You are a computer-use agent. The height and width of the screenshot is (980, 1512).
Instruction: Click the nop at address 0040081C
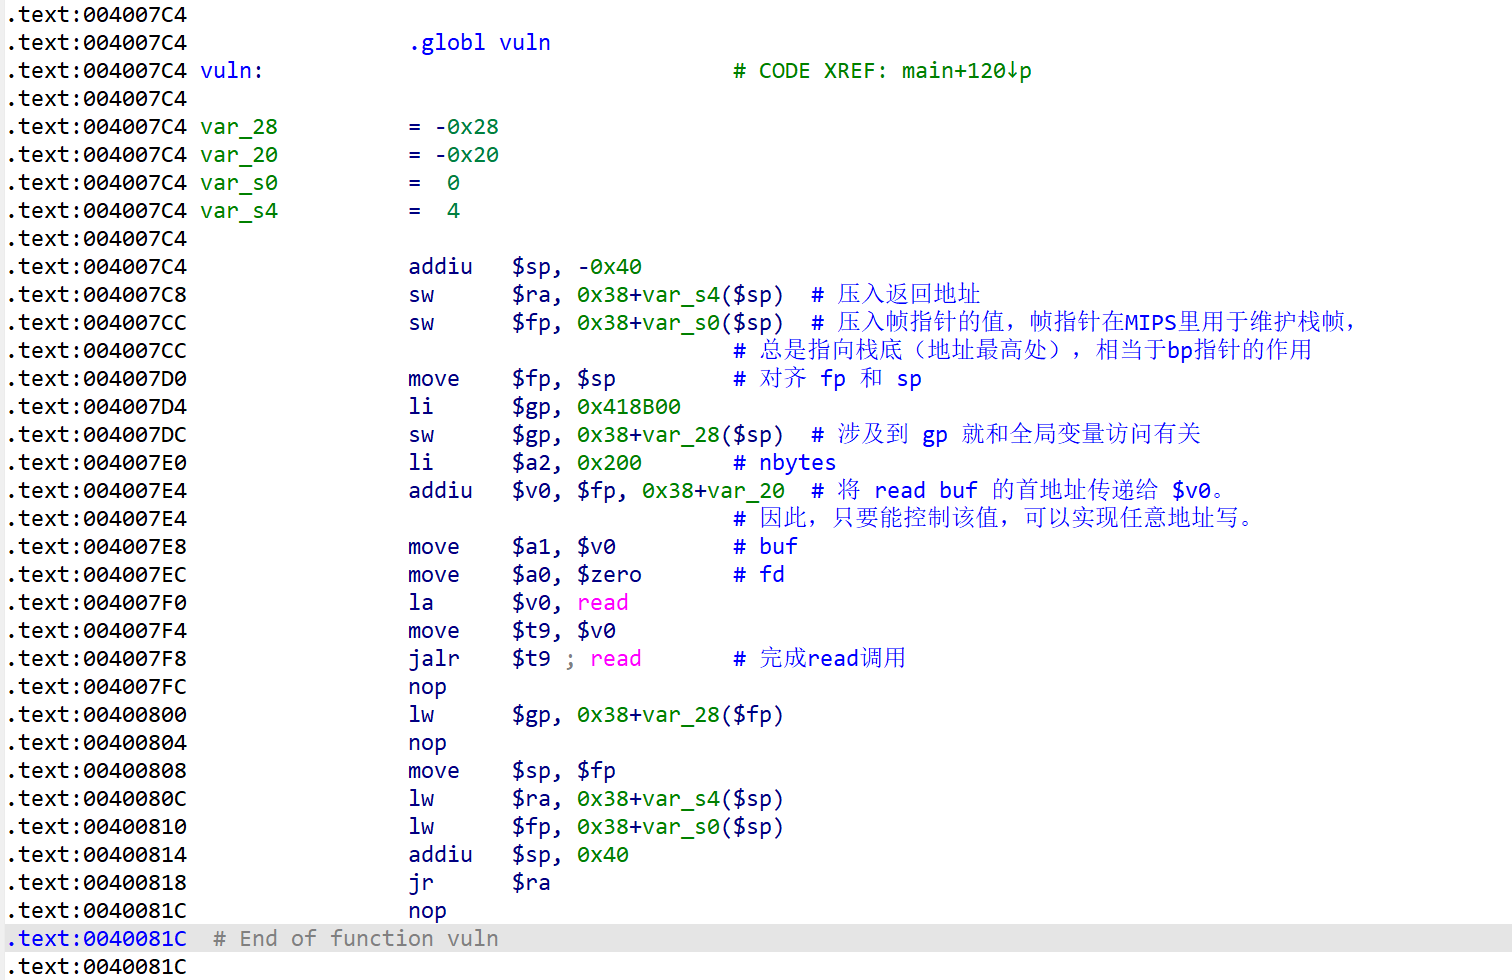click(x=427, y=911)
